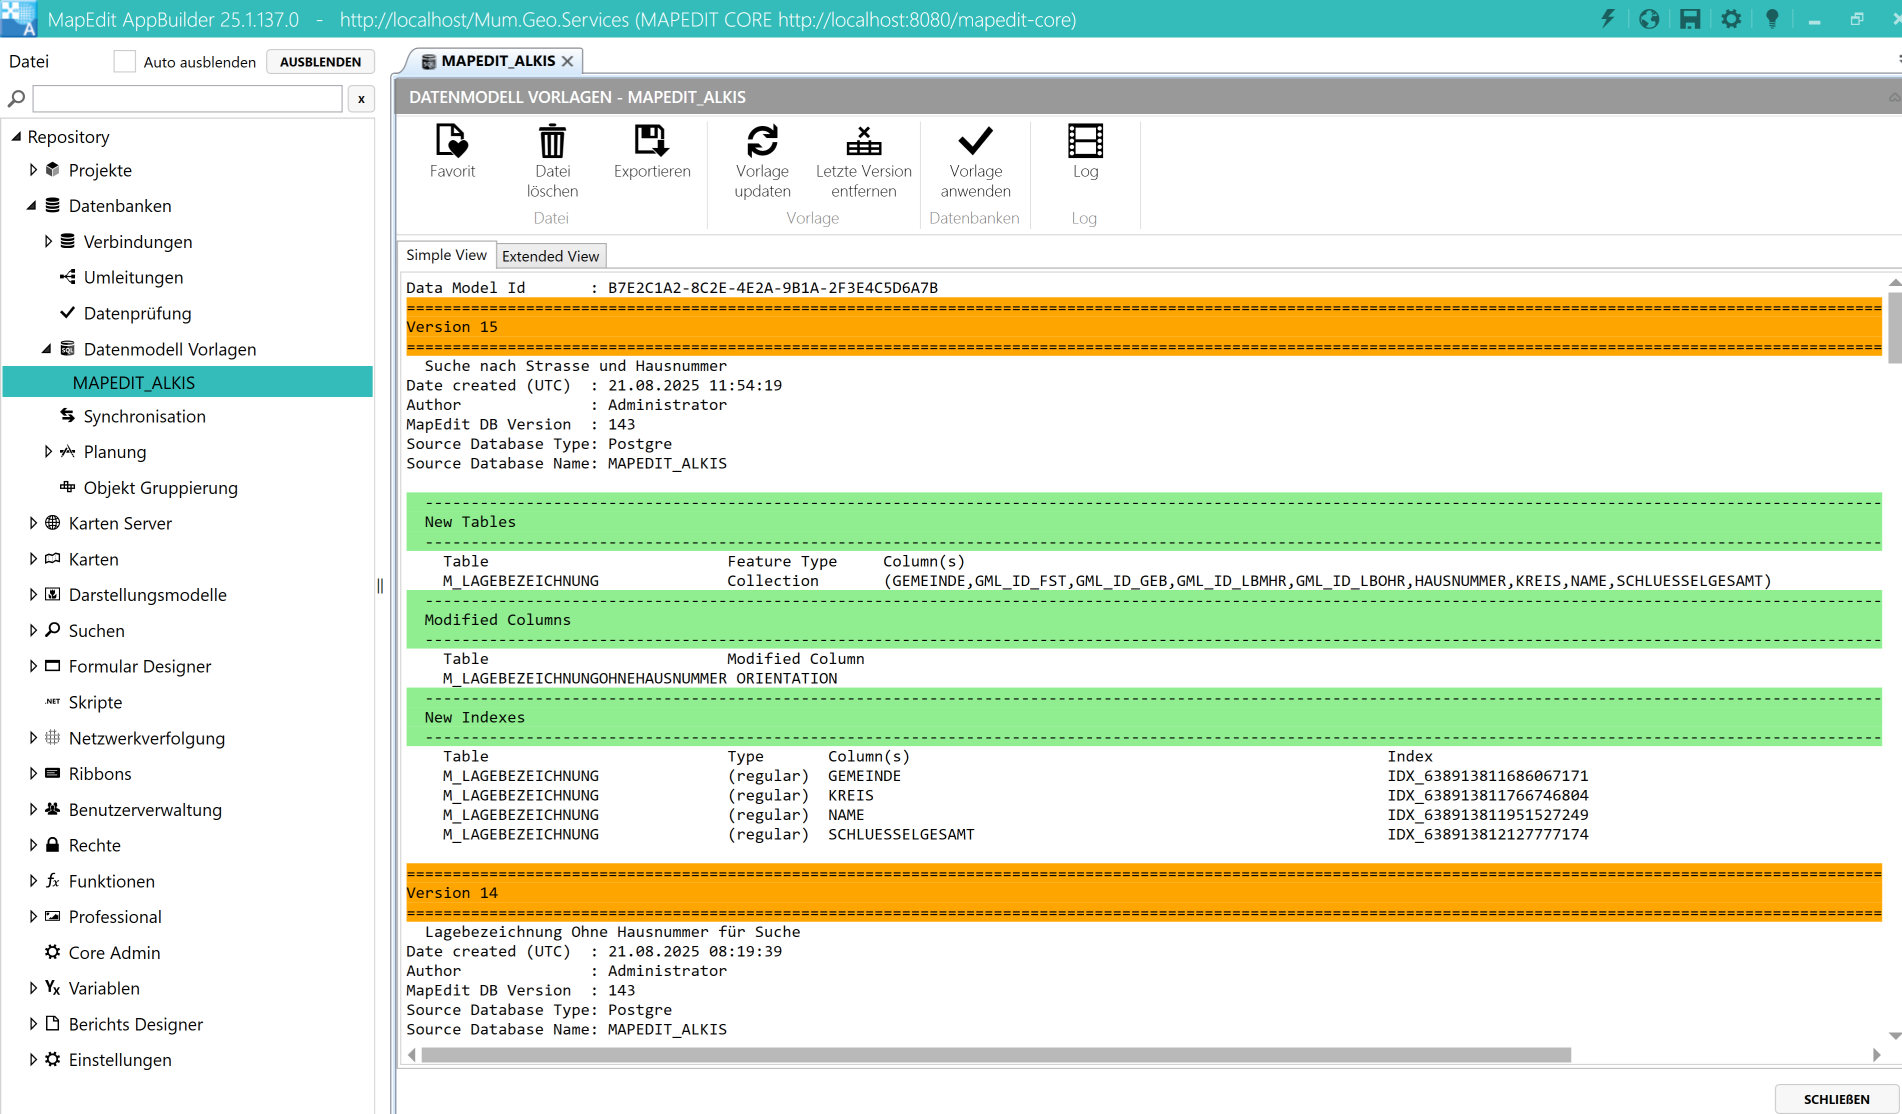
Task: Click the horizontal scrollbar of template view
Action: pos(995,1055)
